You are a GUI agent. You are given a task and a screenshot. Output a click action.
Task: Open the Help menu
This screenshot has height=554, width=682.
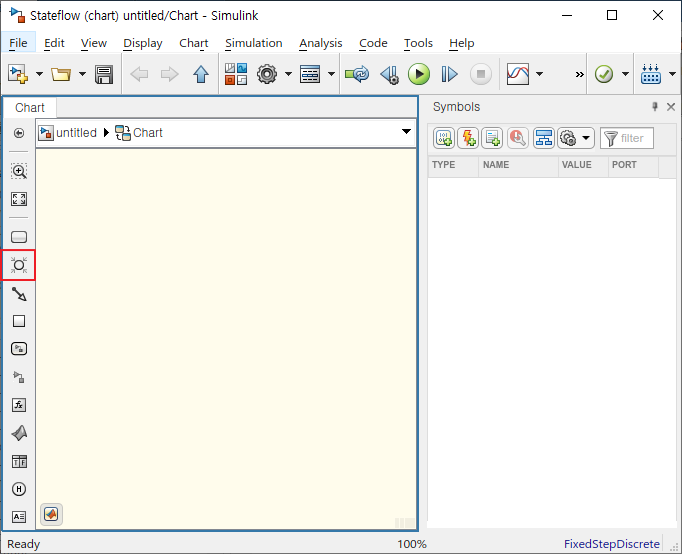click(461, 43)
